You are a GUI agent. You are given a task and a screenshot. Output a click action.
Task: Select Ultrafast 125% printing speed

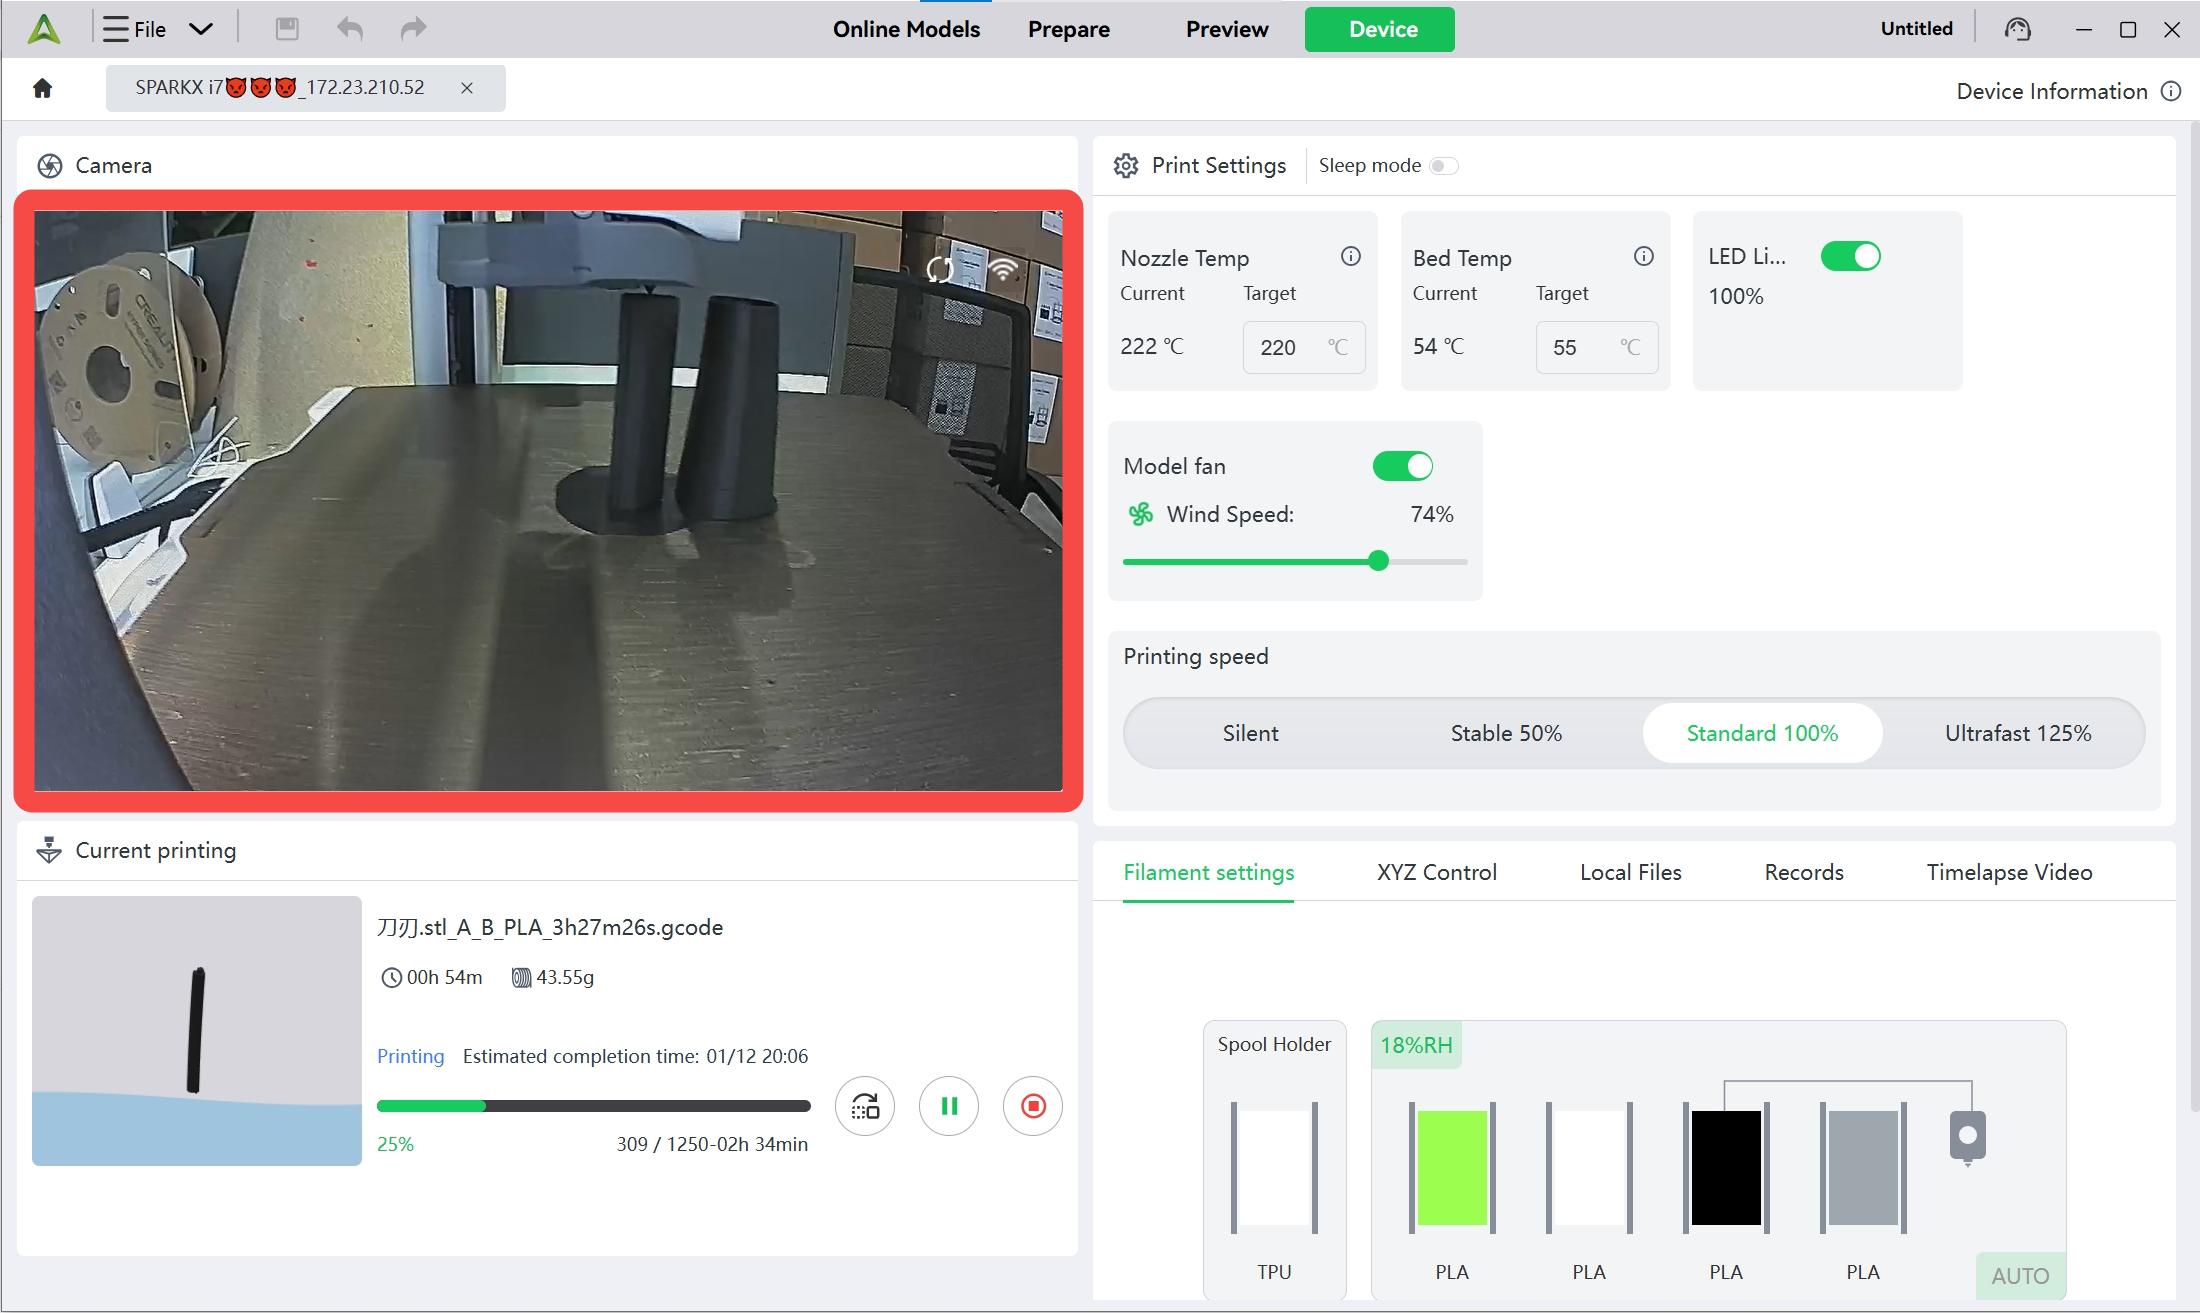point(2017,733)
